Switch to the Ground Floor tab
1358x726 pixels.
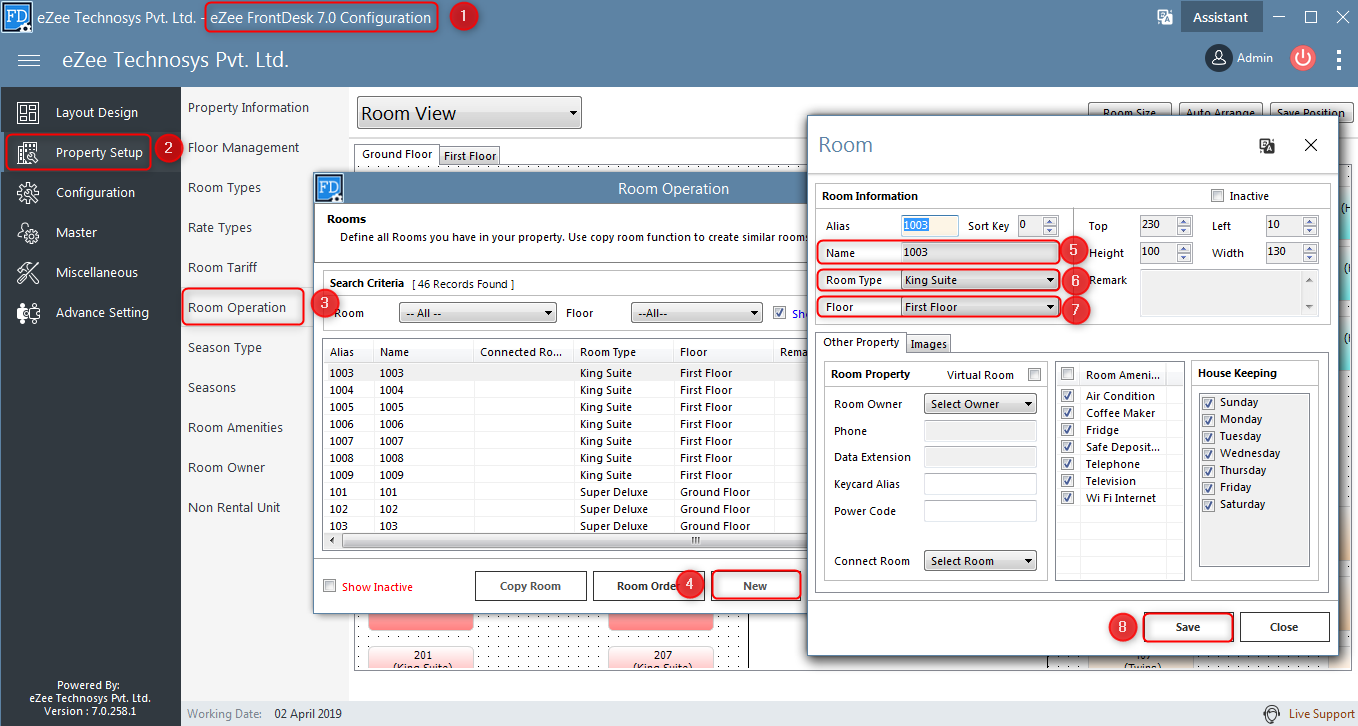point(397,154)
